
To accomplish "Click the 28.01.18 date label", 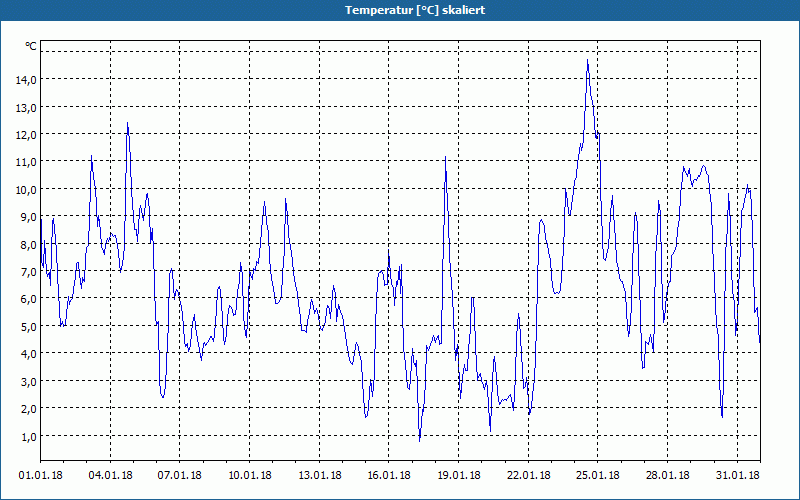I will (667, 475).
